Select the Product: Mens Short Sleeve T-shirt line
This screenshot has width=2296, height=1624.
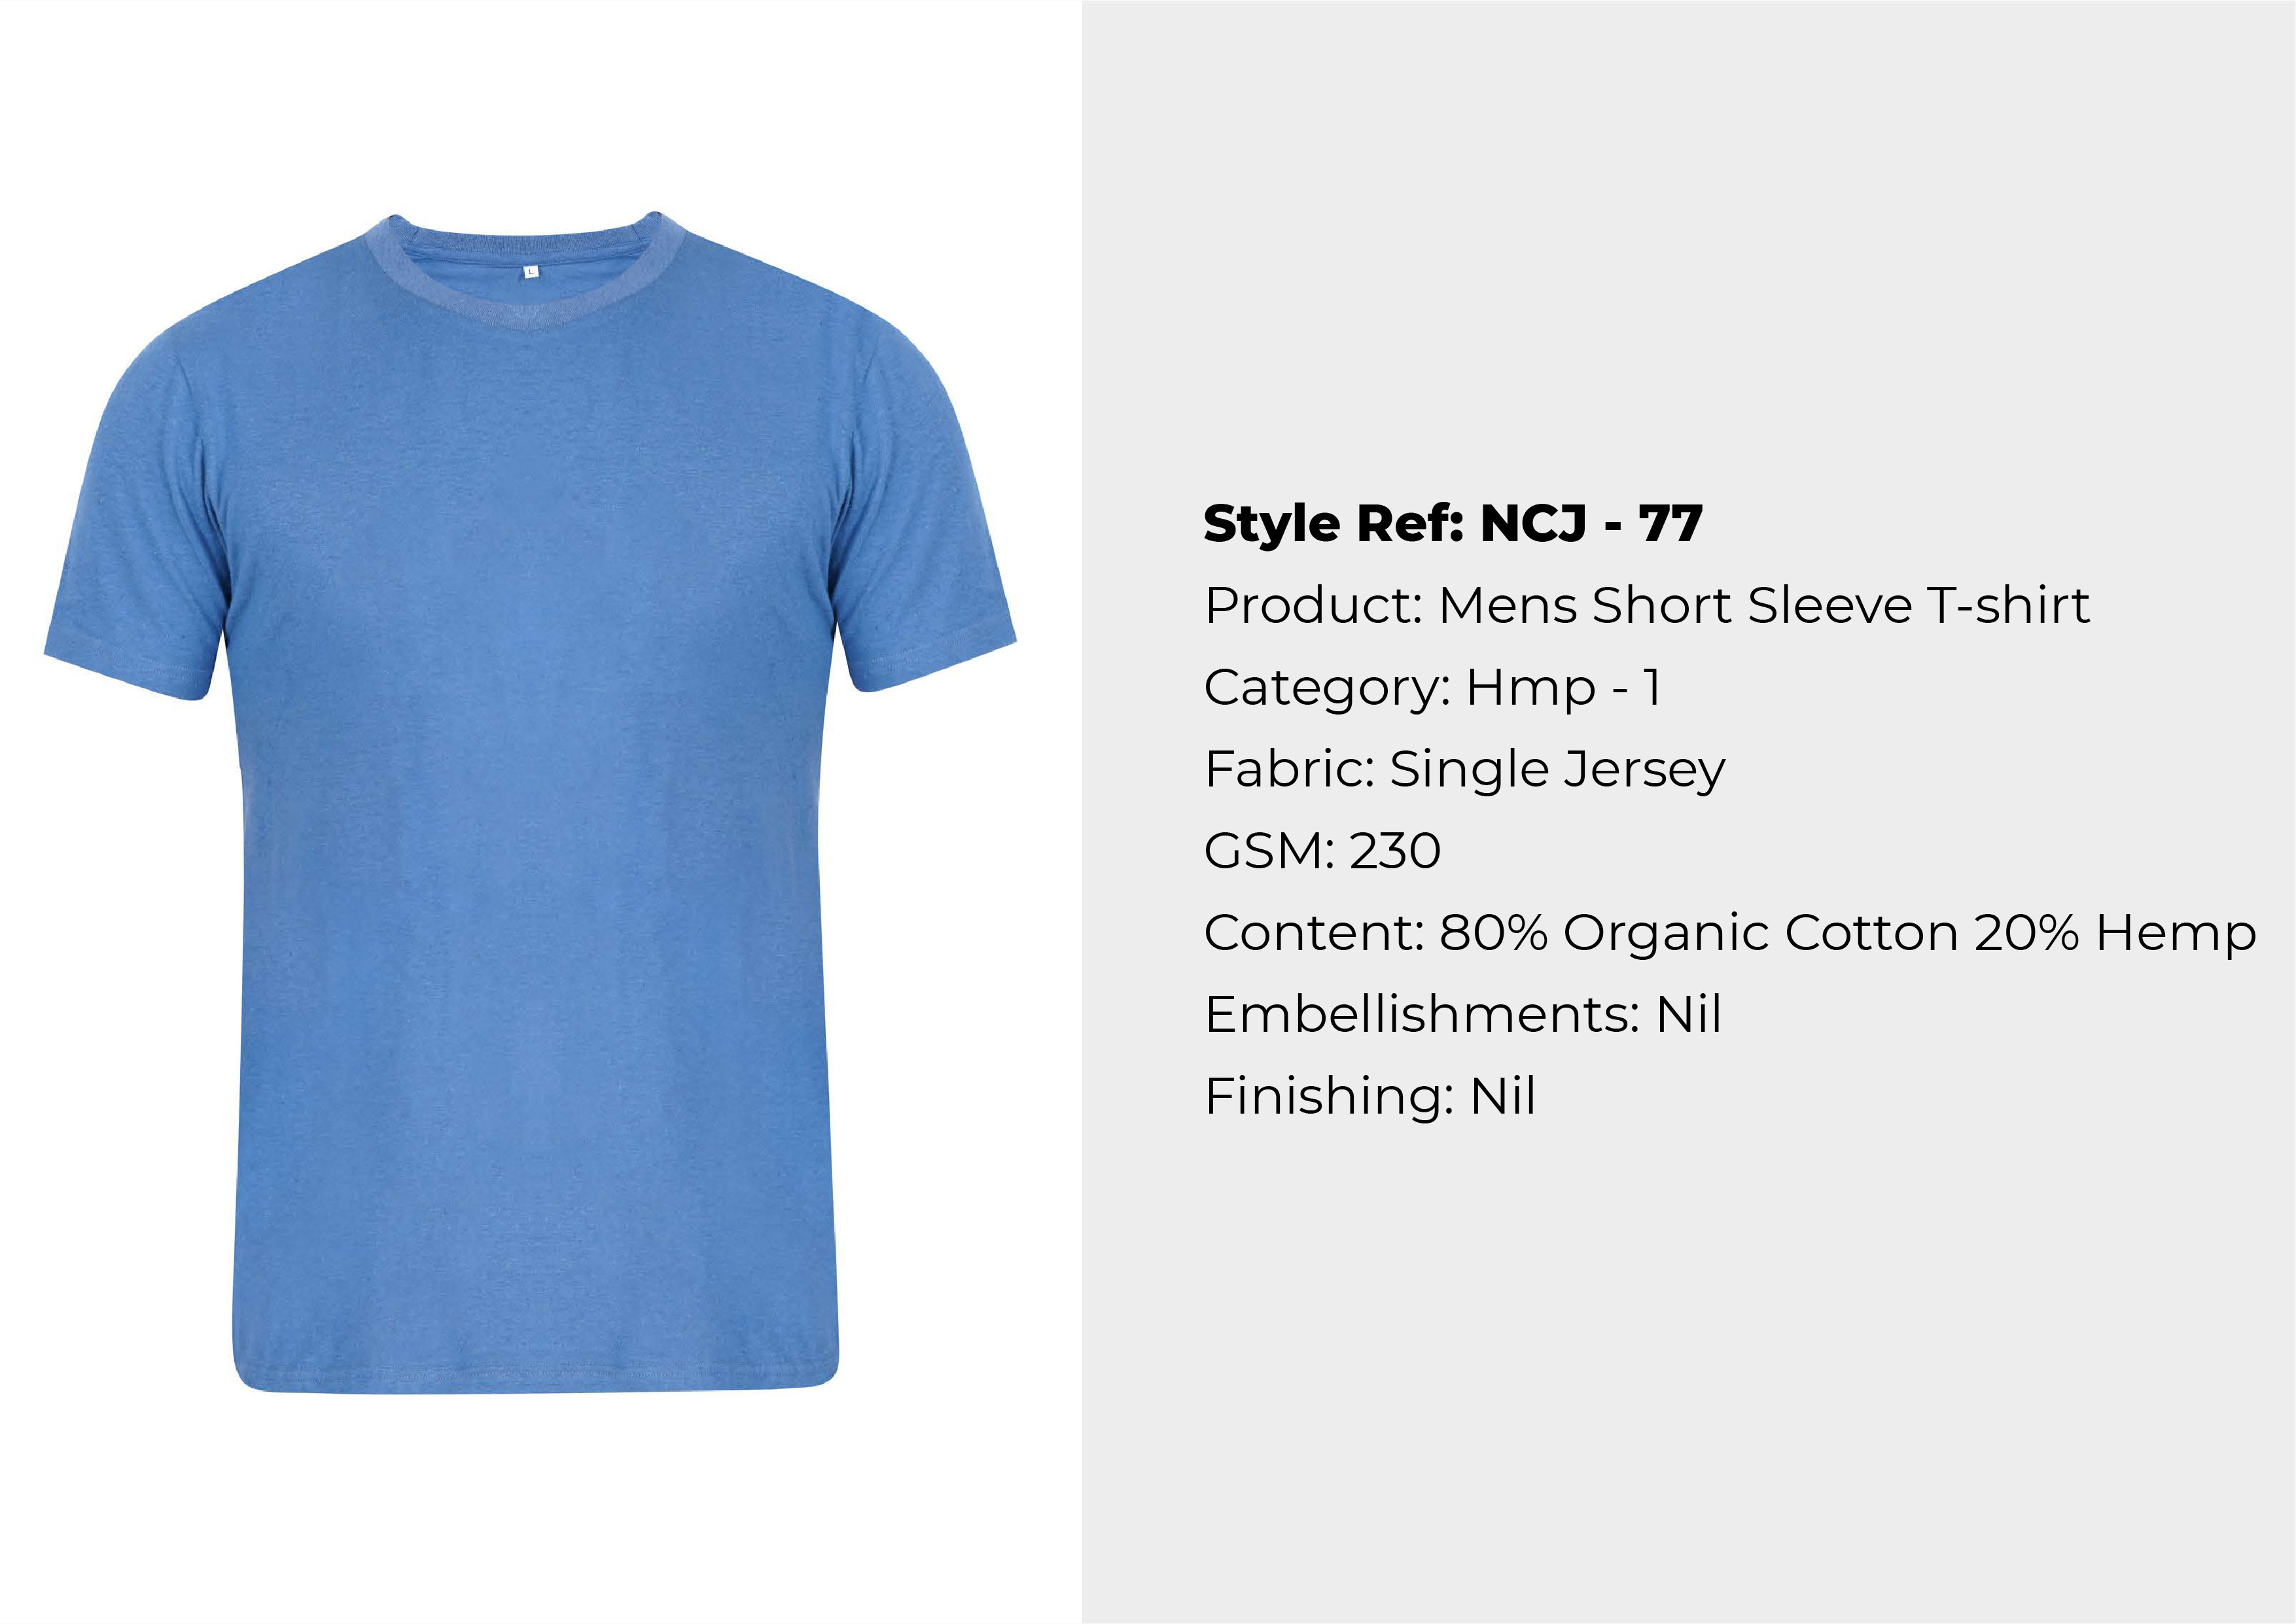1647,605
